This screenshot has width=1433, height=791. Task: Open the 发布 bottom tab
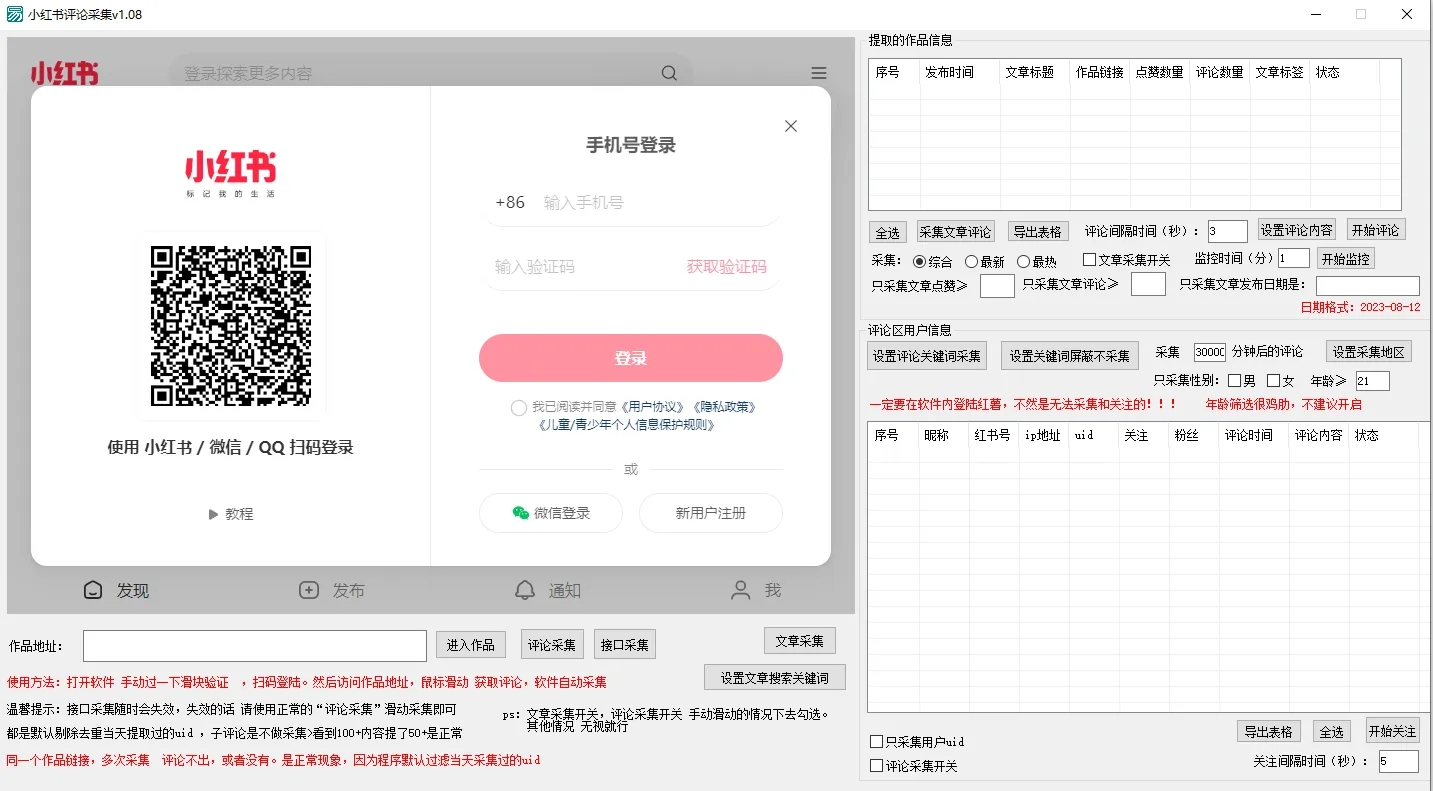[x=332, y=590]
